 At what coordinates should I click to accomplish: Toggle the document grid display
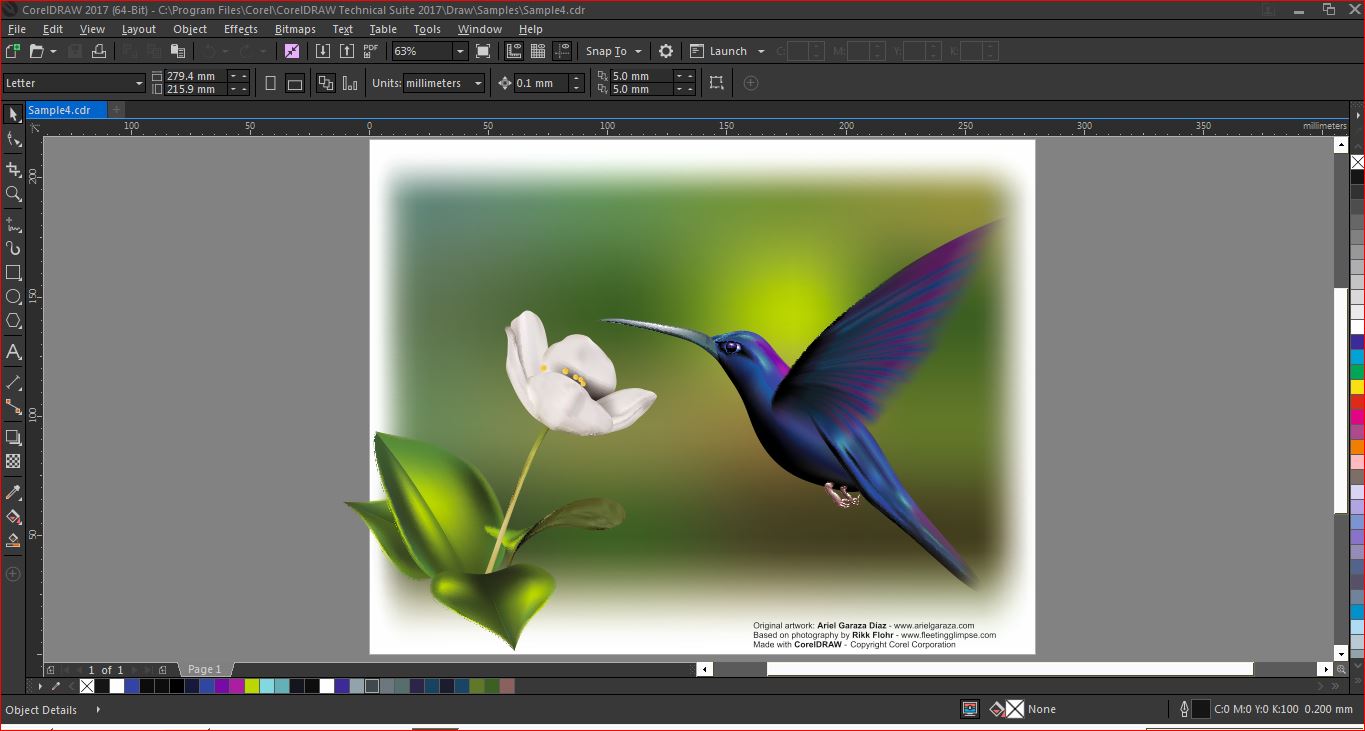[538, 51]
